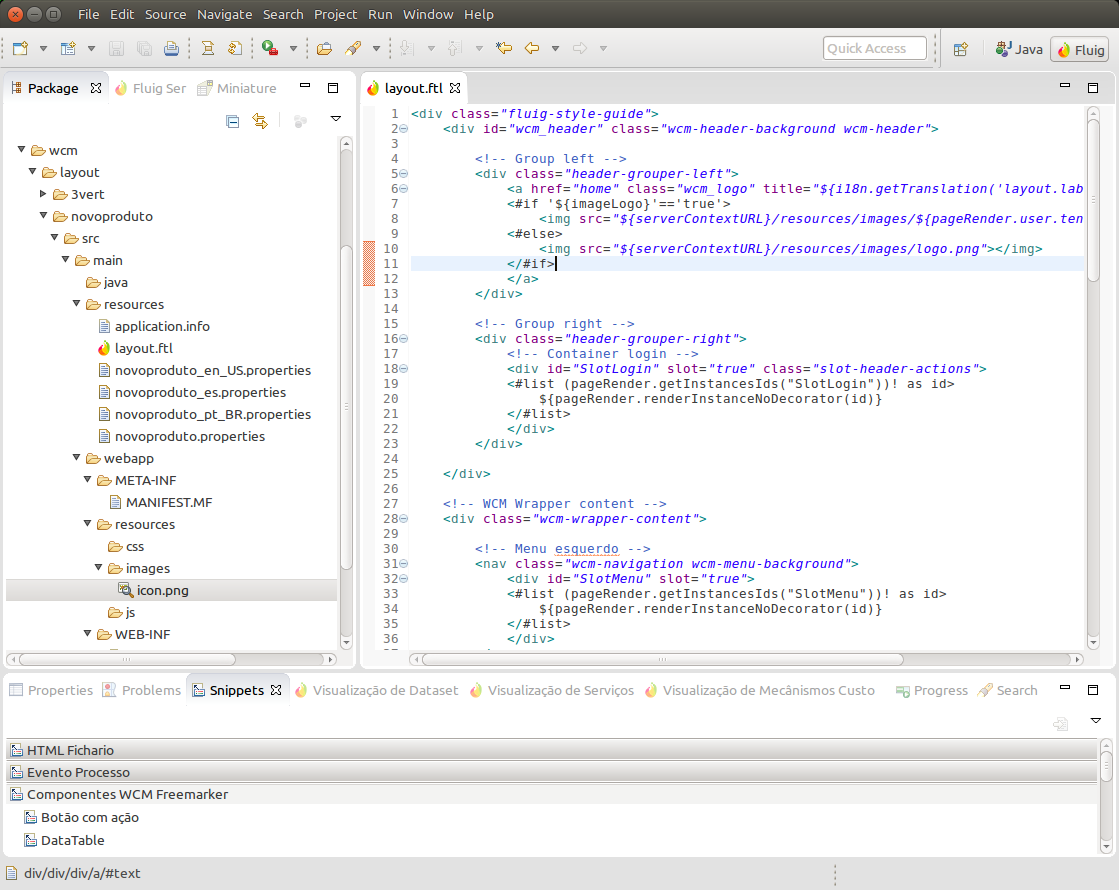Click the Open Type toolbar icon
The height and width of the screenshot is (890, 1119).
point(324,48)
